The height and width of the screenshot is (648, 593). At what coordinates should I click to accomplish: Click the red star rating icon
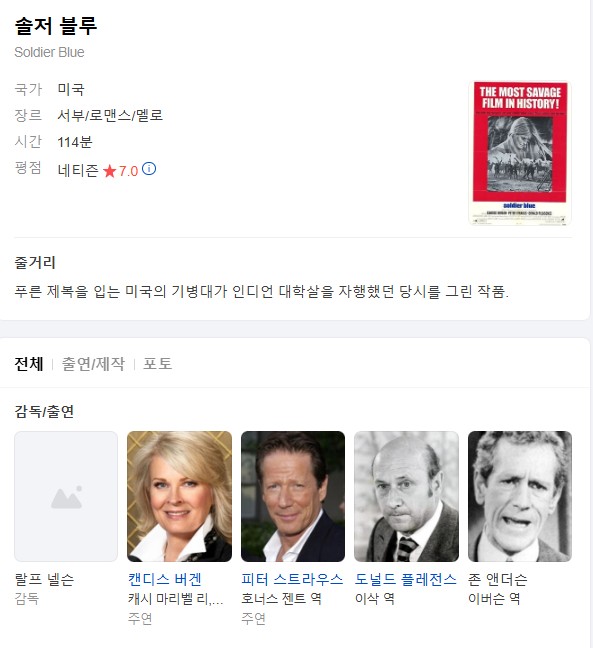pos(110,171)
